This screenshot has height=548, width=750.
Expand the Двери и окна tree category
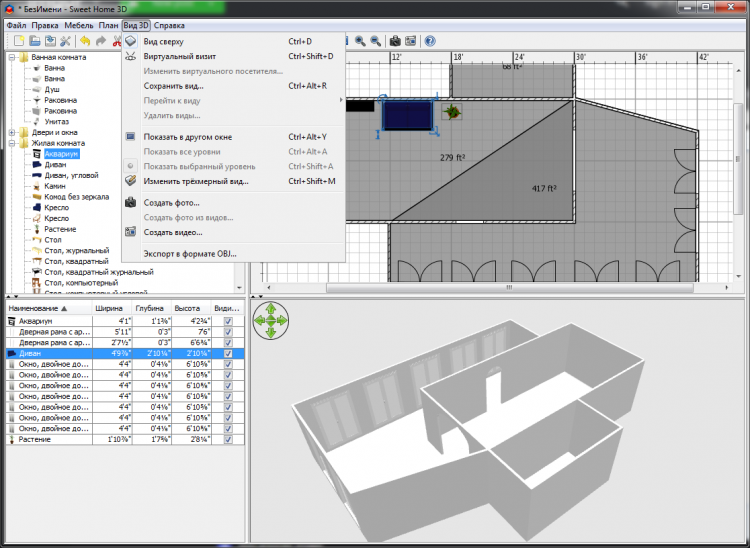point(12,133)
